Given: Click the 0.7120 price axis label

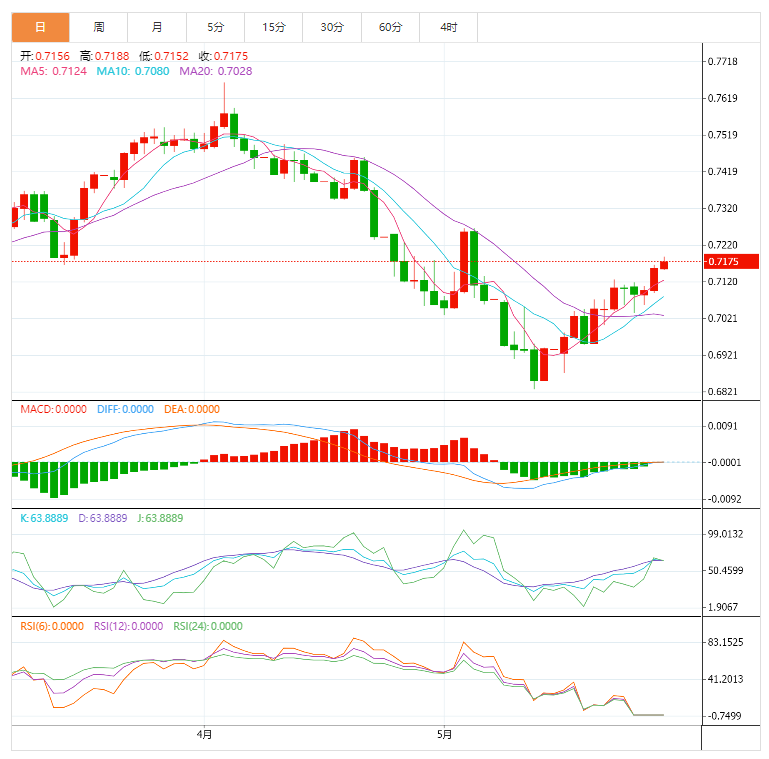Looking at the screenshot, I should pyautogui.click(x=723, y=281).
